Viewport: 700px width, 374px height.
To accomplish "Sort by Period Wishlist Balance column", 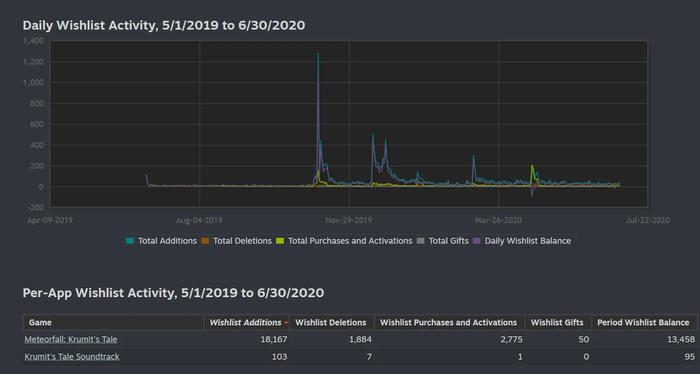I will click(x=643, y=322).
